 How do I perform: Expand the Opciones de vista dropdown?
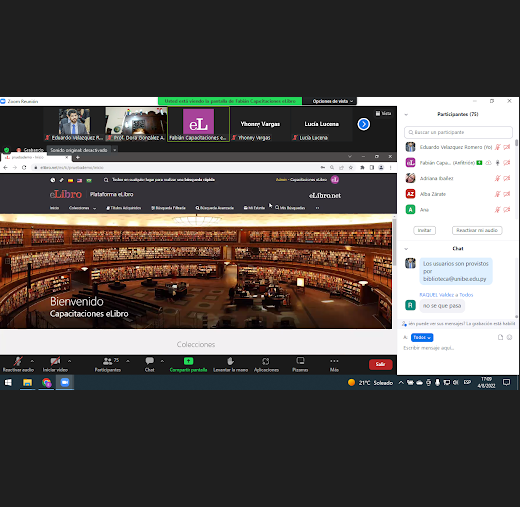coord(332,101)
